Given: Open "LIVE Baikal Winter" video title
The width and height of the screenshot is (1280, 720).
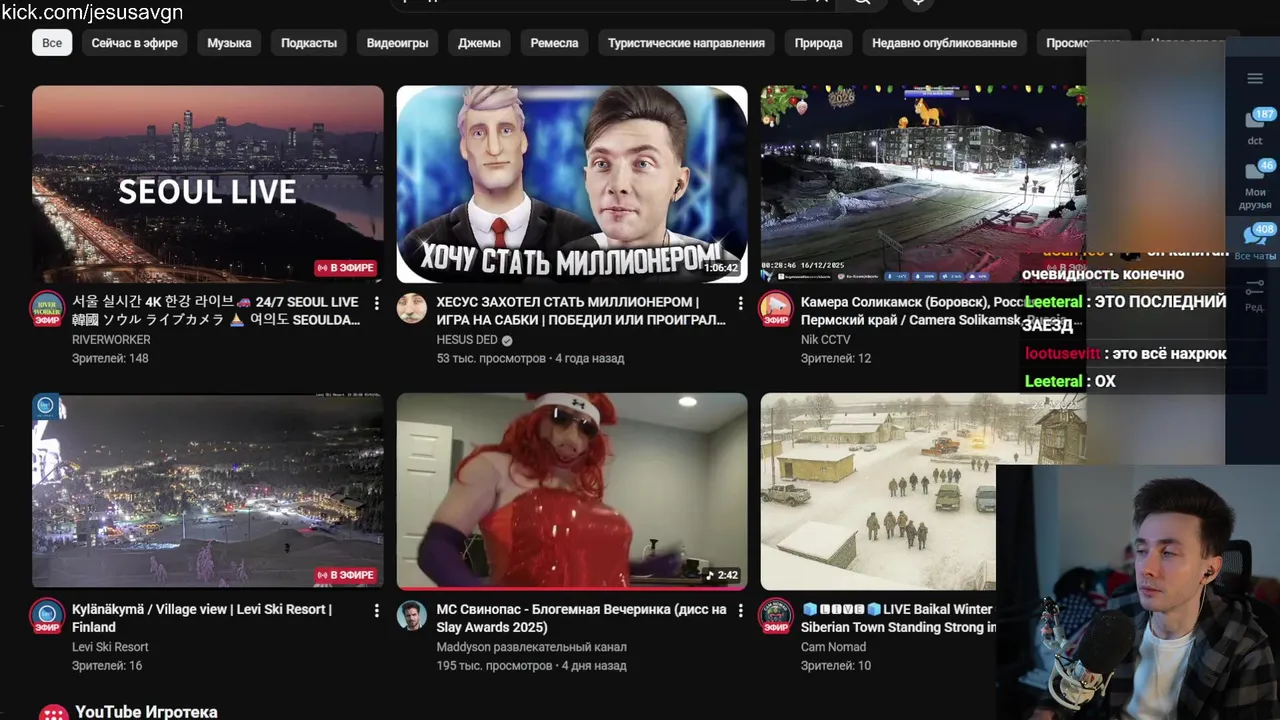Looking at the screenshot, I should click(x=898, y=618).
